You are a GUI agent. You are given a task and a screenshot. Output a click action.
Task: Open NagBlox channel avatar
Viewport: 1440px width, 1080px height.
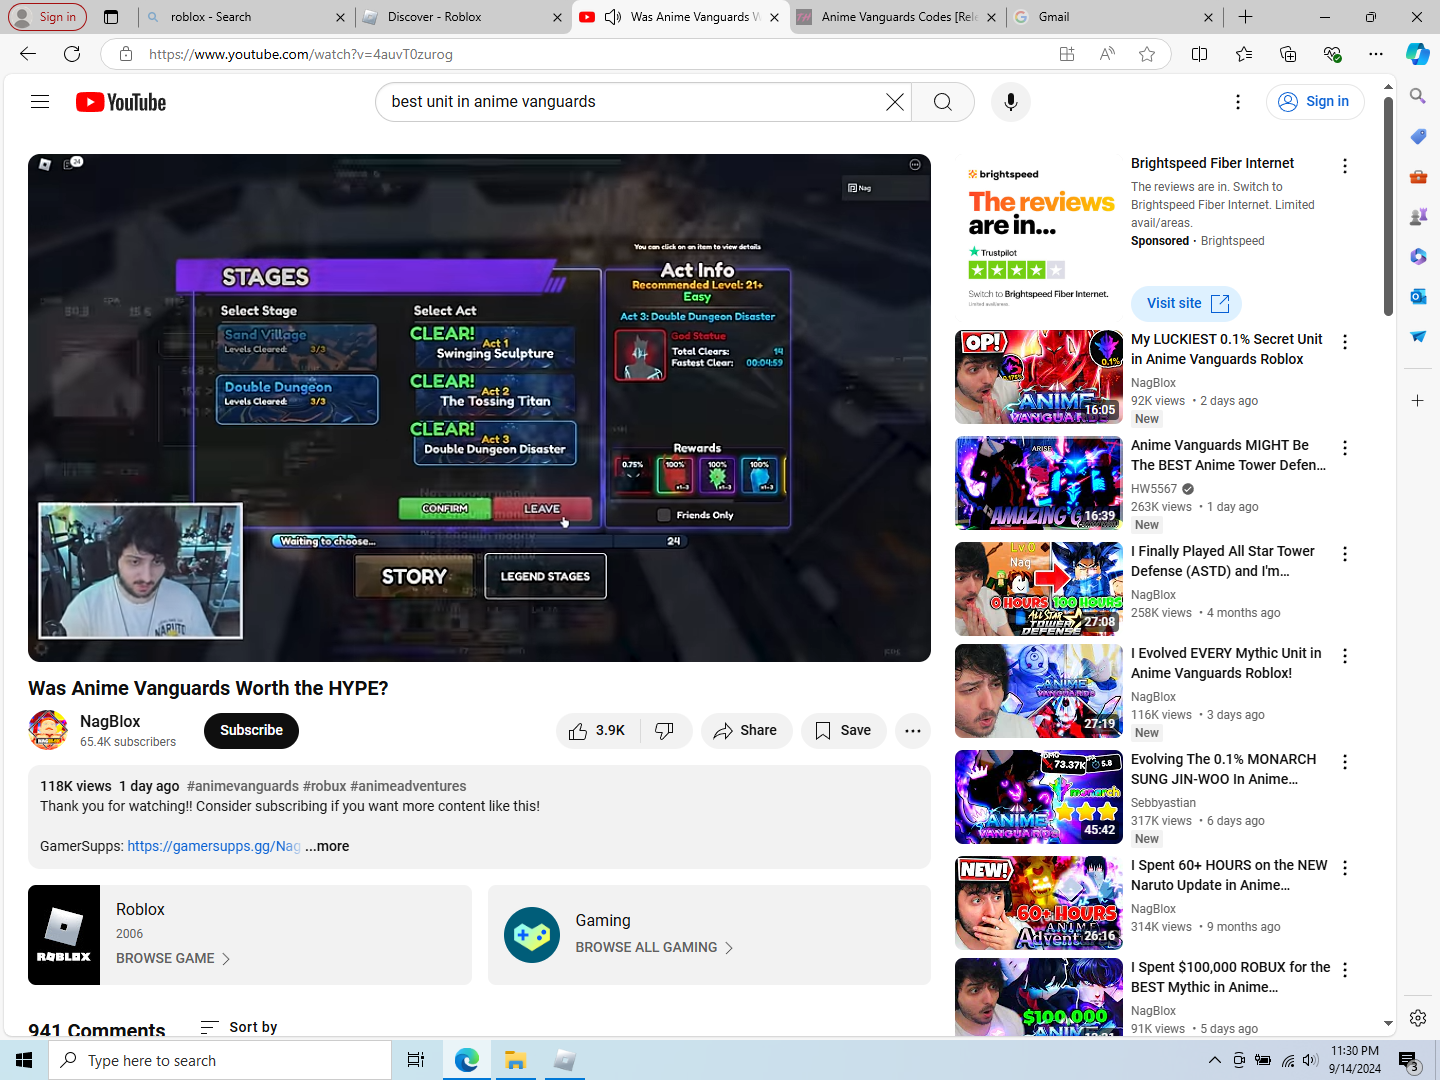(x=48, y=730)
